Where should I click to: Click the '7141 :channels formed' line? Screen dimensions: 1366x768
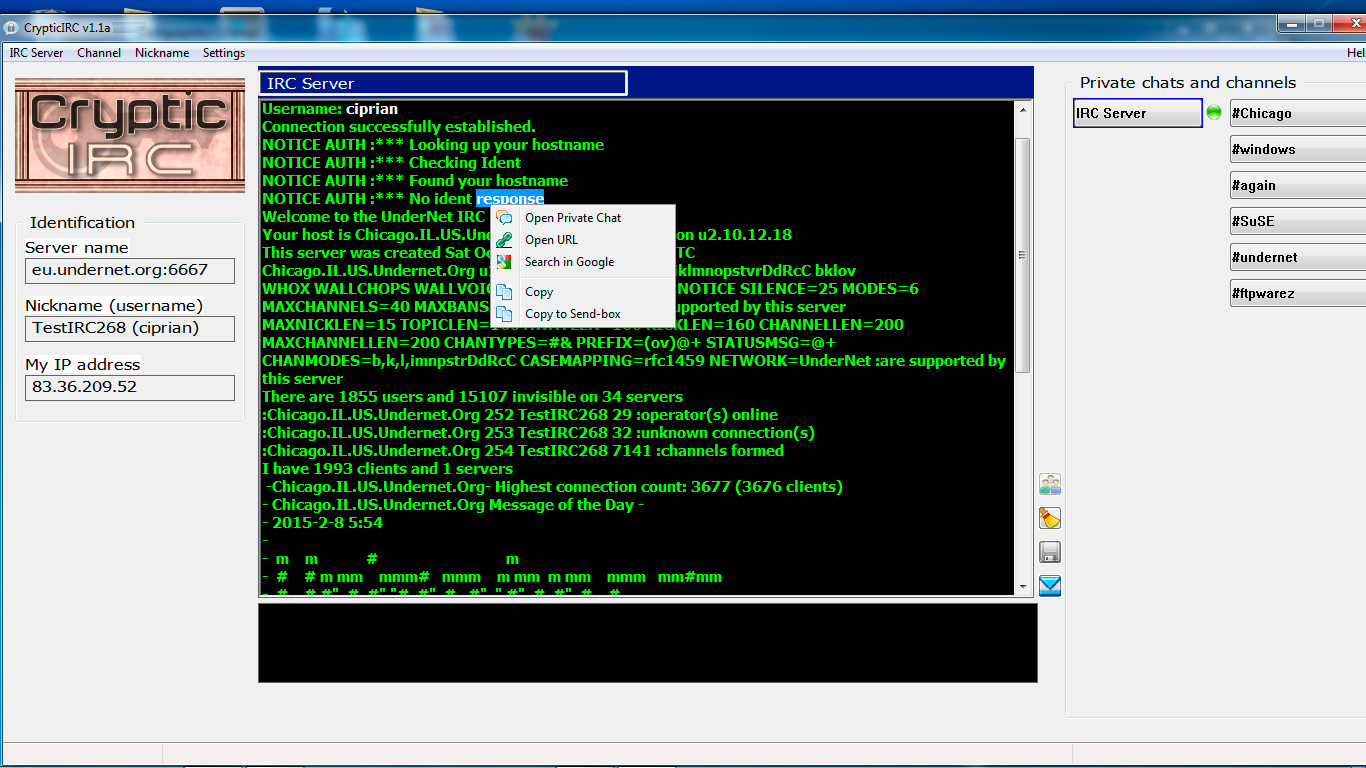[x=523, y=451]
